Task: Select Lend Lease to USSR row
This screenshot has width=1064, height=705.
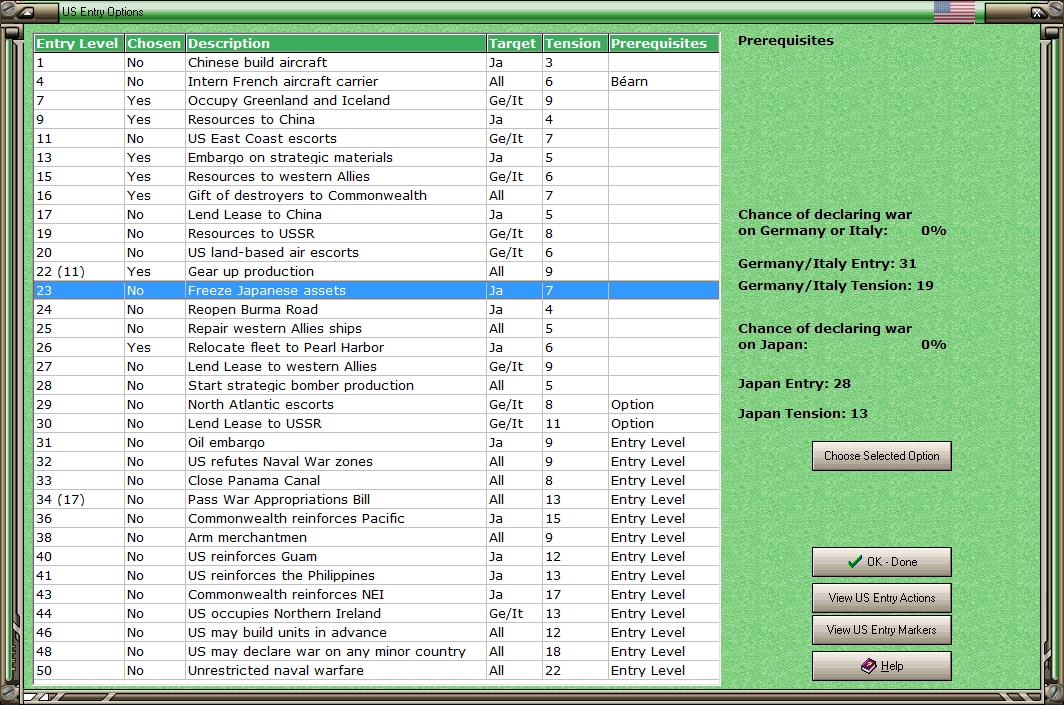Action: [x=377, y=423]
